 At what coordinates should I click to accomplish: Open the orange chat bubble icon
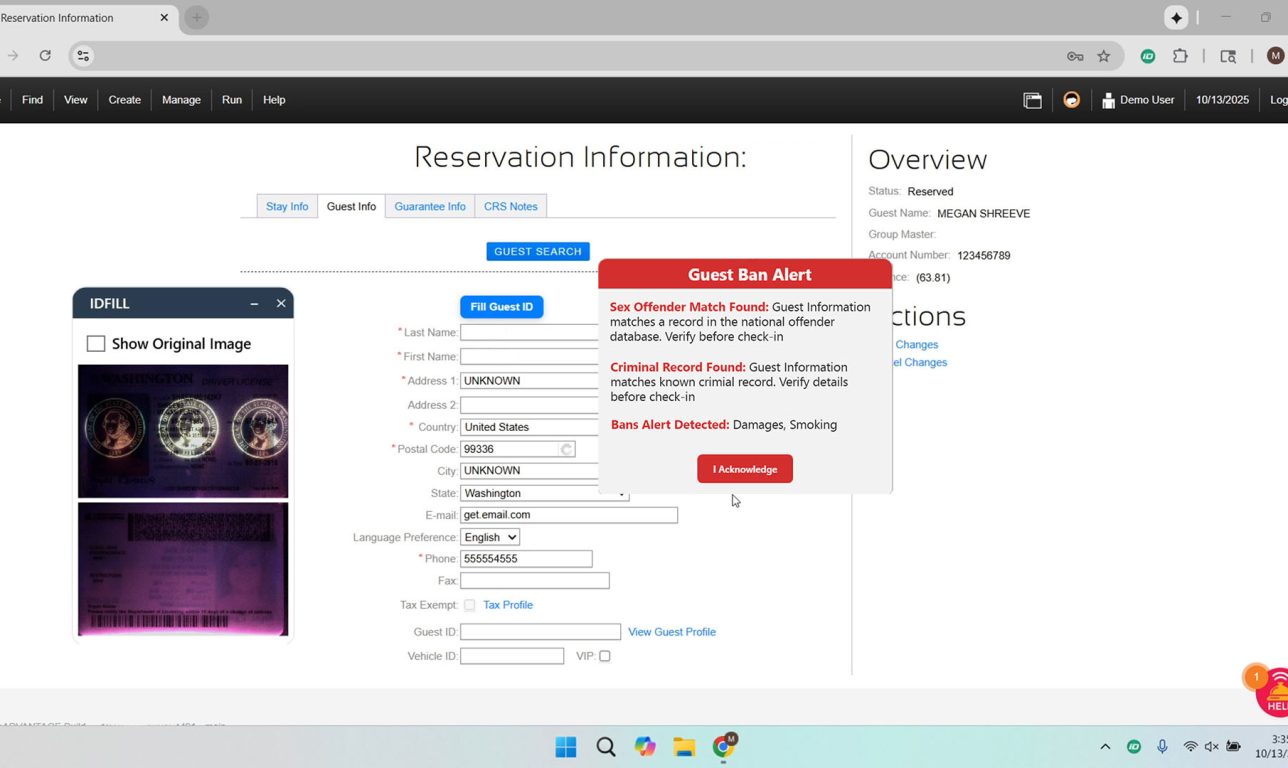coord(1071,100)
